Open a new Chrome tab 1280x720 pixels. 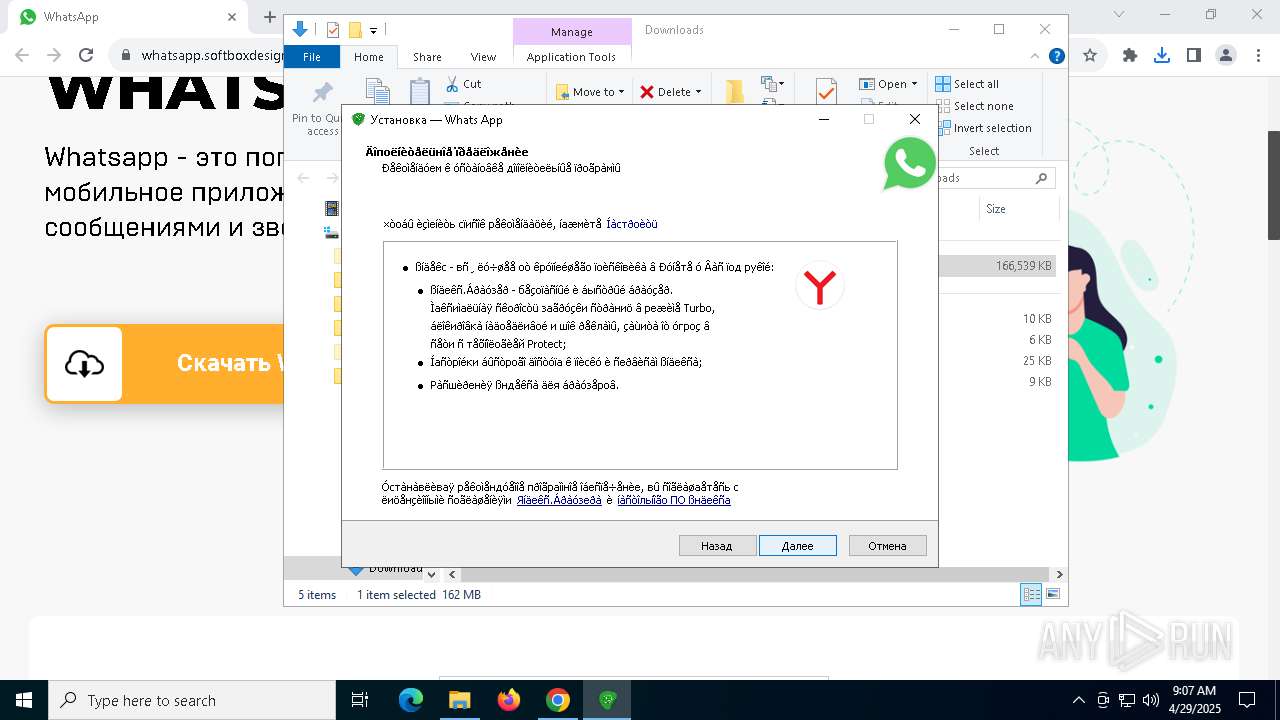coord(269,17)
